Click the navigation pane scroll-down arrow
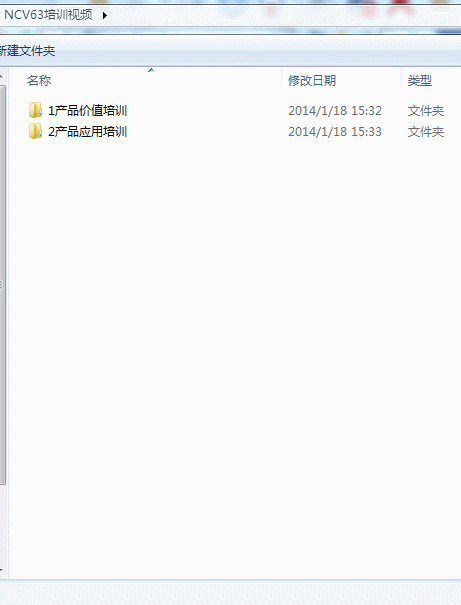Screen dimensions: 461x605 pyautogui.click(x=2, y=570)
